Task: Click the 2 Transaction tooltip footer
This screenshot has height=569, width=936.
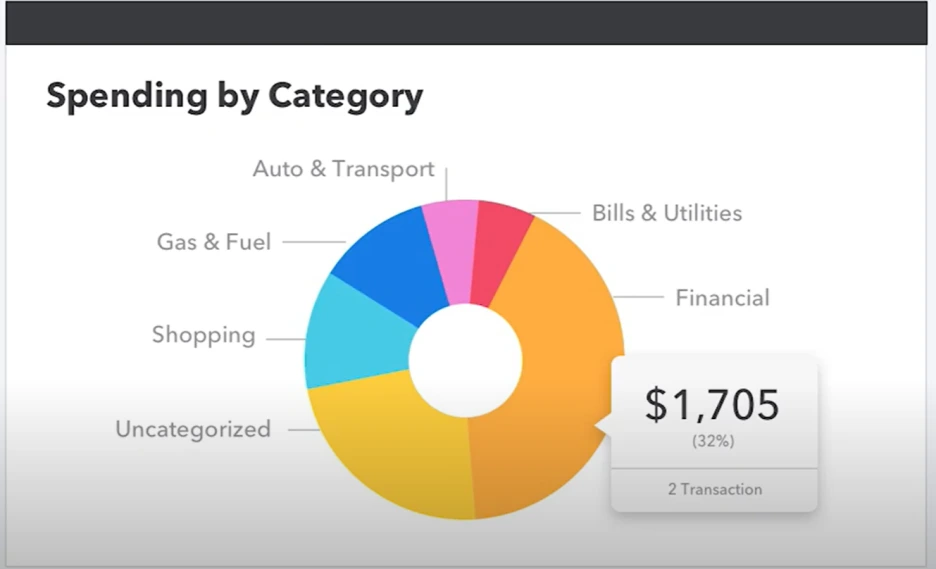Action: coord(715,490)
